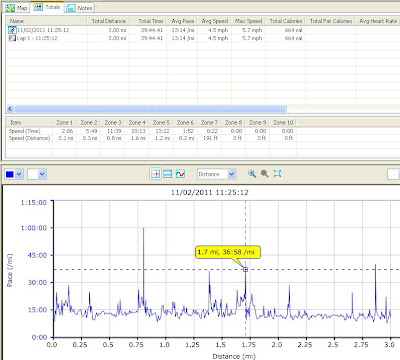Screen dimensions: 400x360
Task: Click the lap icon beside Lap 1 - 11:25:12
Action: click(12, 38)
